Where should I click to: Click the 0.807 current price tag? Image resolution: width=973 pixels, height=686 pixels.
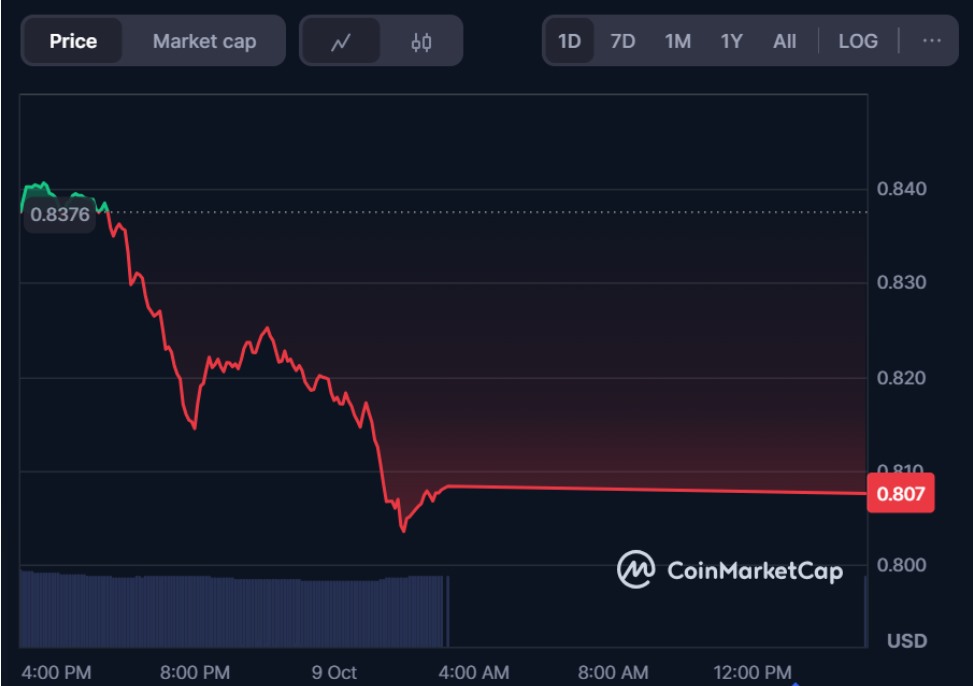click(x=900, y=493)
